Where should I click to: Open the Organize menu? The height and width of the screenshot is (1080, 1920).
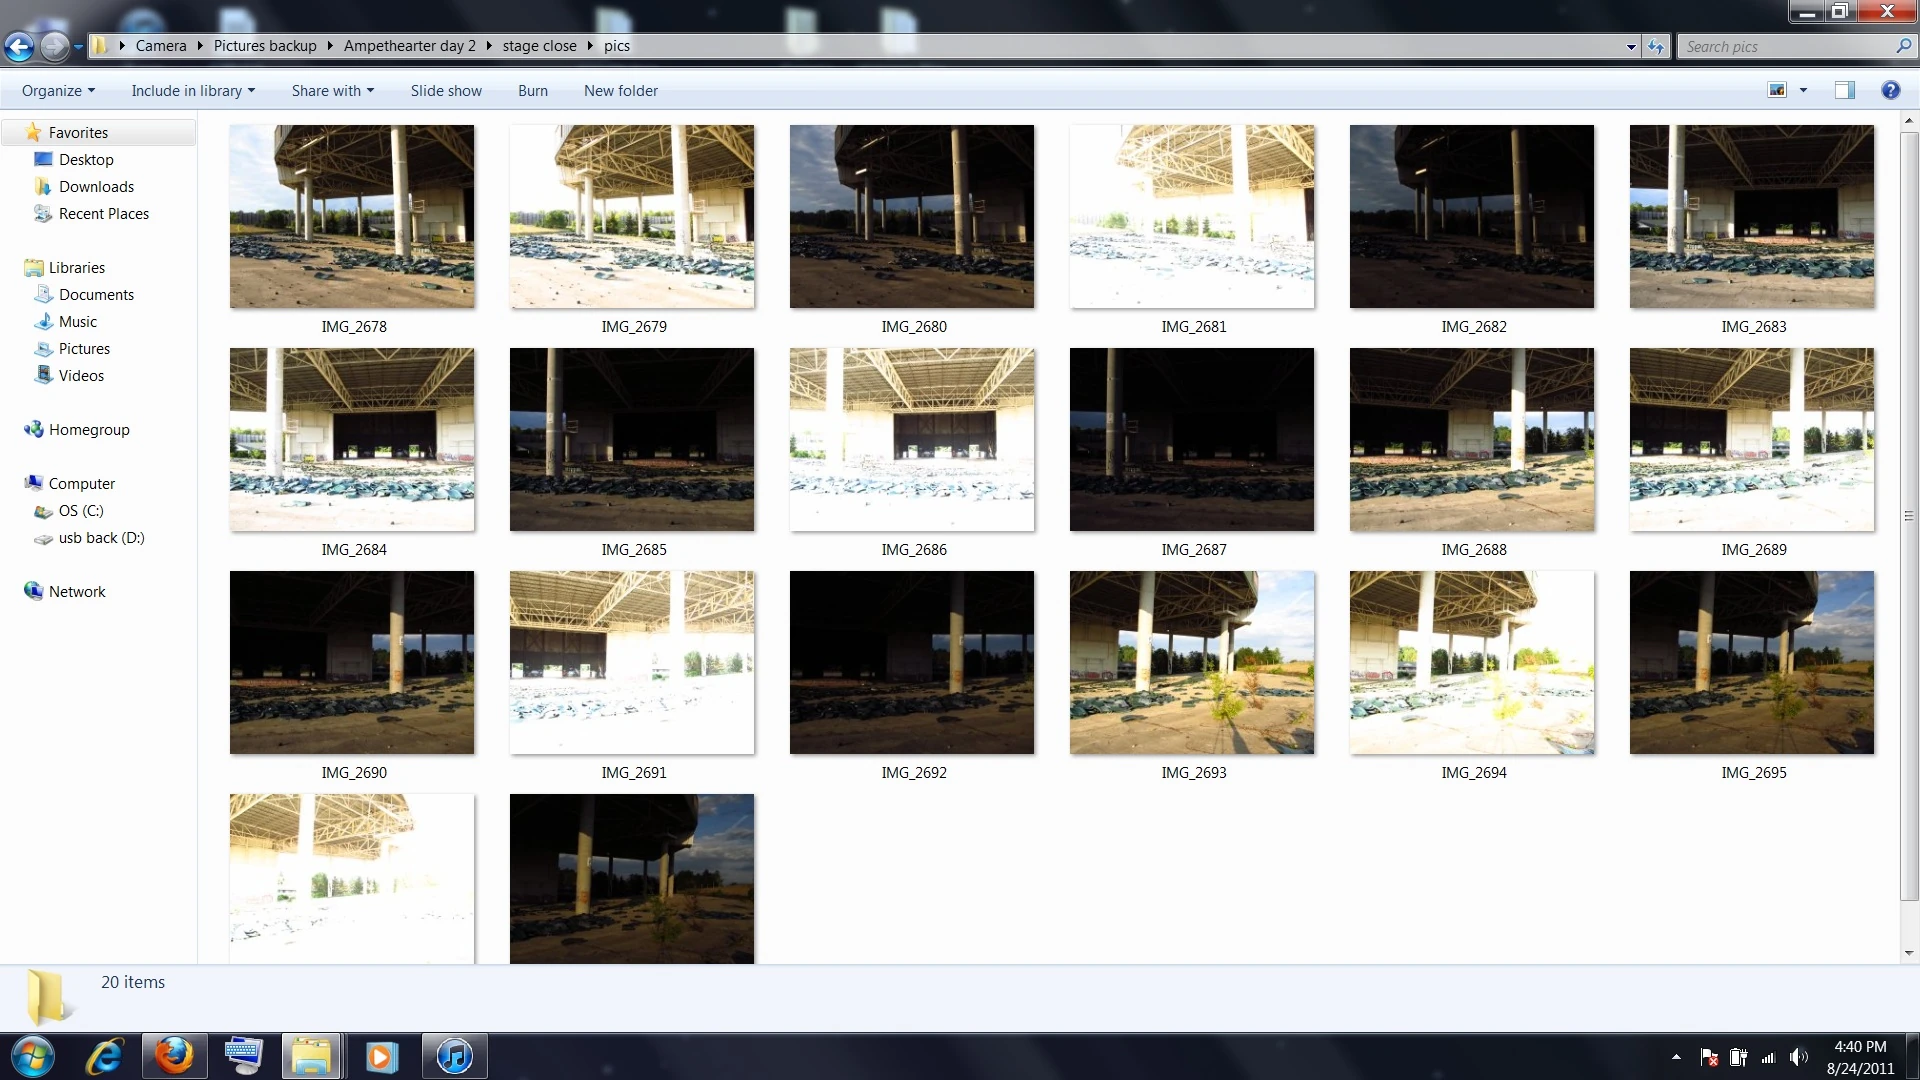[x=58, y=90]
